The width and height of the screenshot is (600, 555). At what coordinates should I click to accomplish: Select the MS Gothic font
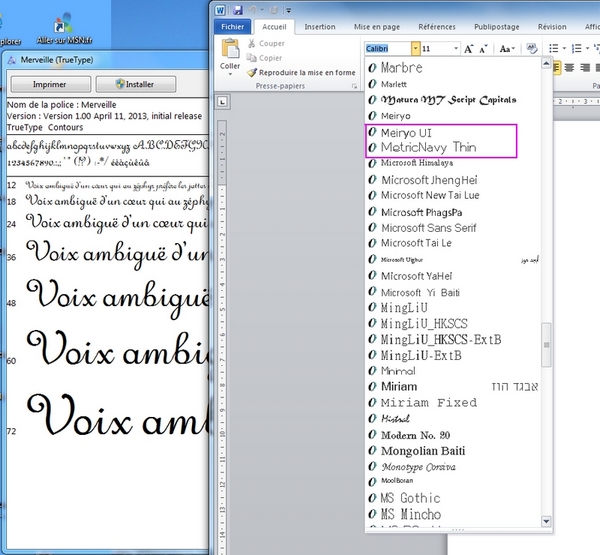[453, 498]
